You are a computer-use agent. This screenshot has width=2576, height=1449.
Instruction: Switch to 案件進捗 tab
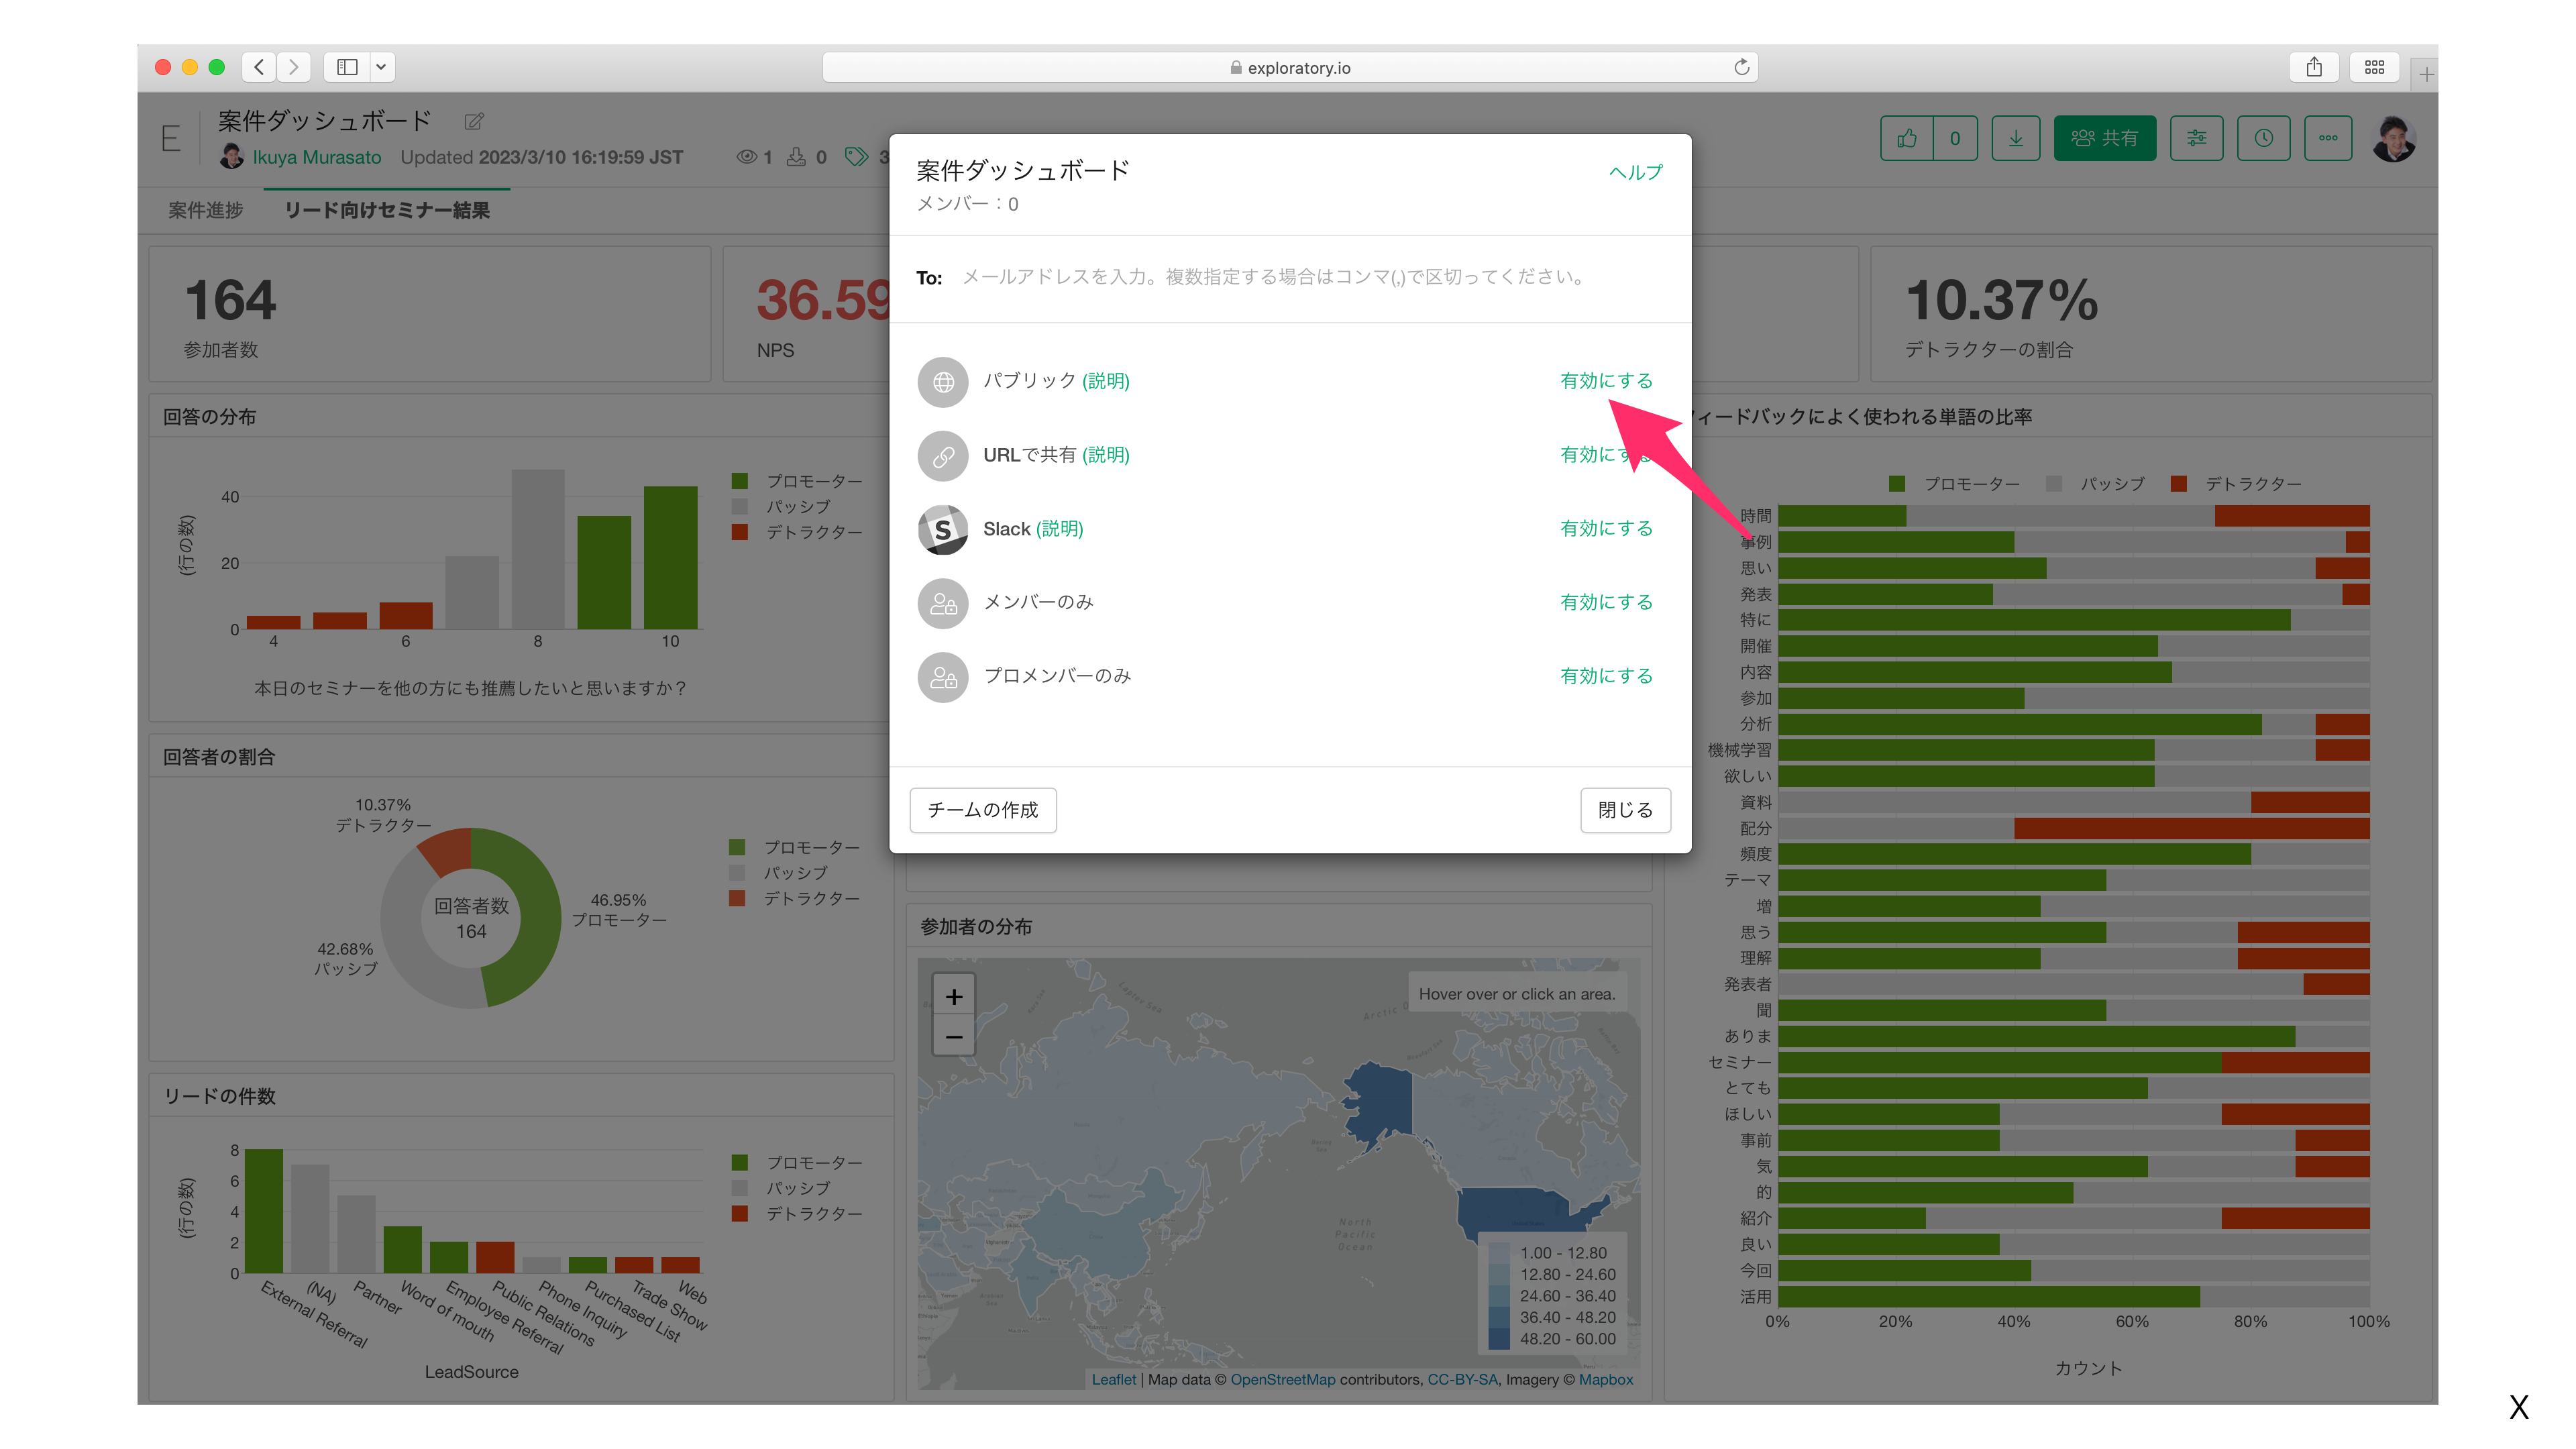pos(206,210)
